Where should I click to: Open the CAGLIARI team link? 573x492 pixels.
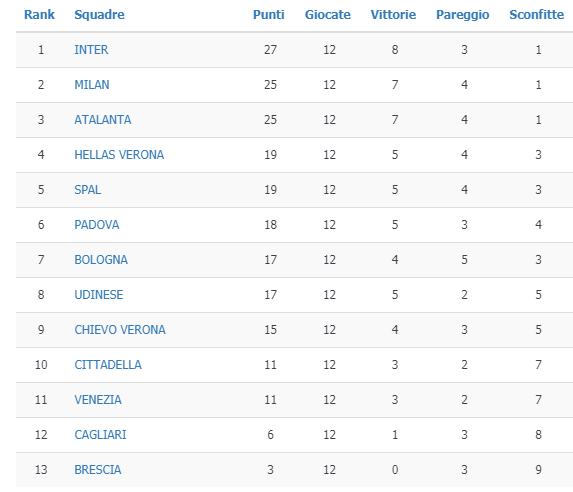point(100,435)
